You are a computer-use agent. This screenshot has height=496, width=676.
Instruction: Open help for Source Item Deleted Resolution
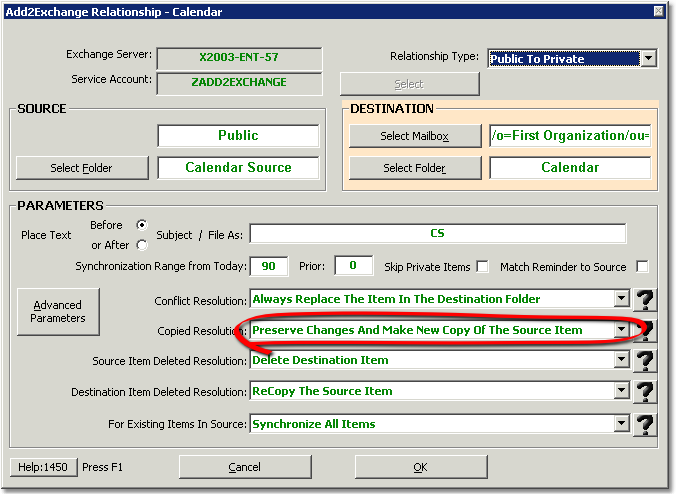click(645, 361)
